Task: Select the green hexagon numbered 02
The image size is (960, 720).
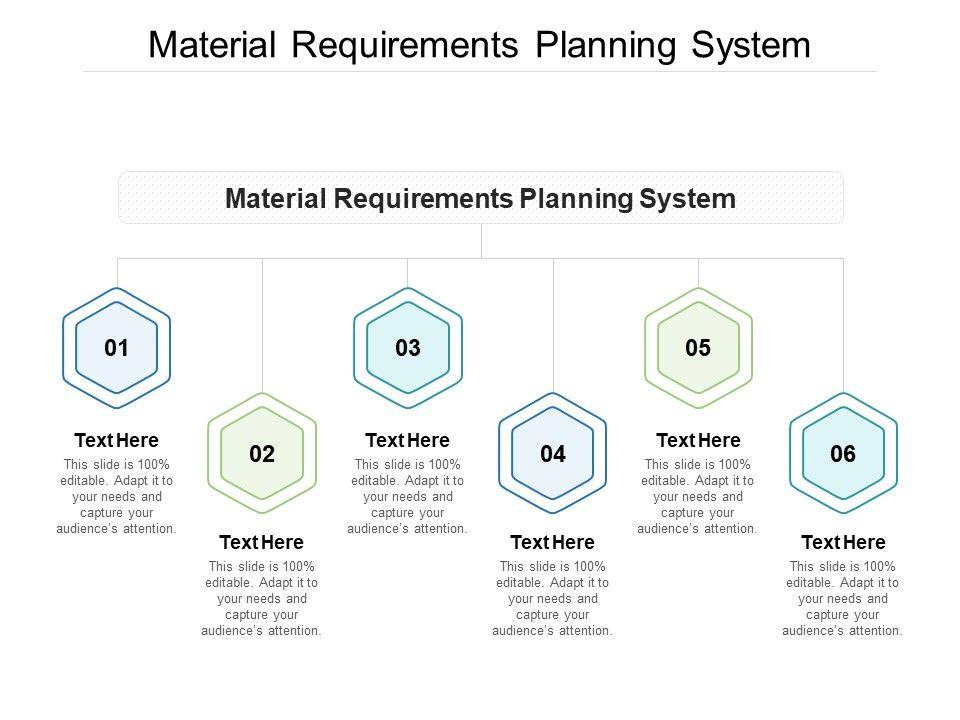Action: (x=262, y=454)
